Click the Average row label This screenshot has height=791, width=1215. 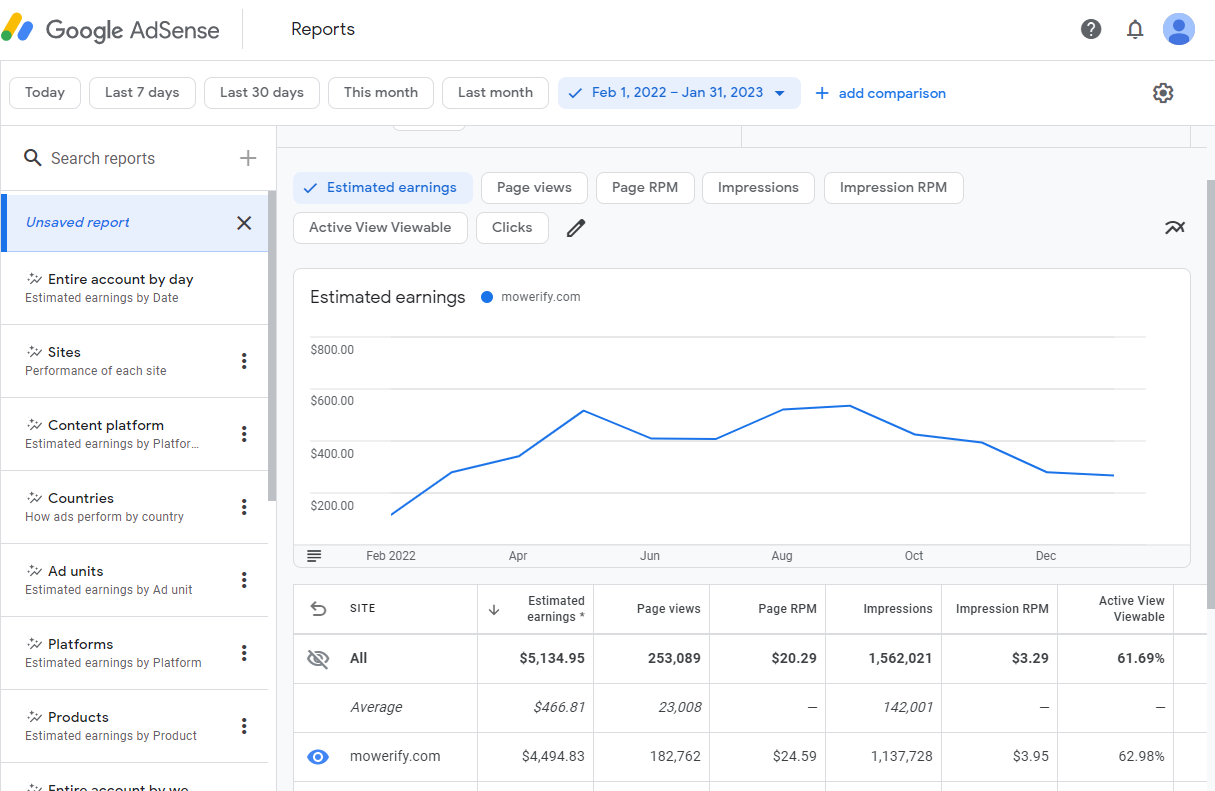(x=376, y=707)
